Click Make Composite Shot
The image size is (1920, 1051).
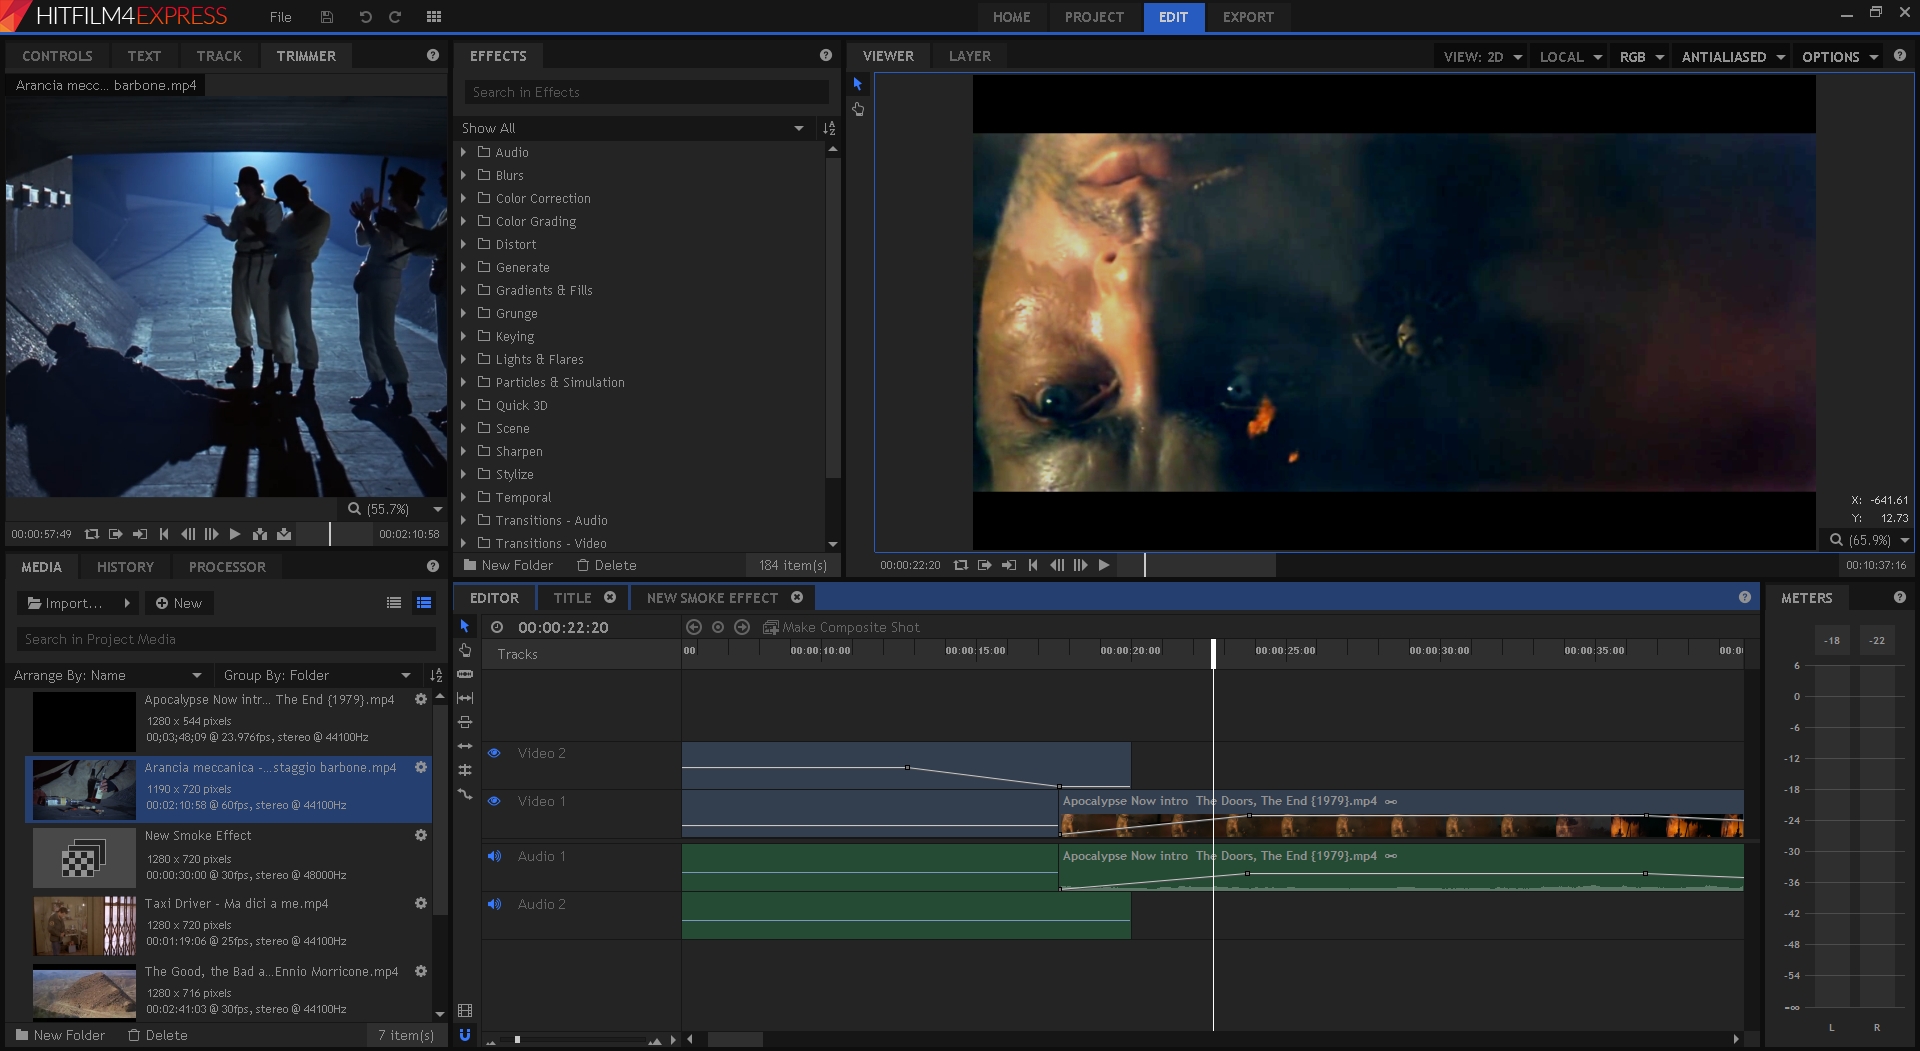click(x=841, y=627)
